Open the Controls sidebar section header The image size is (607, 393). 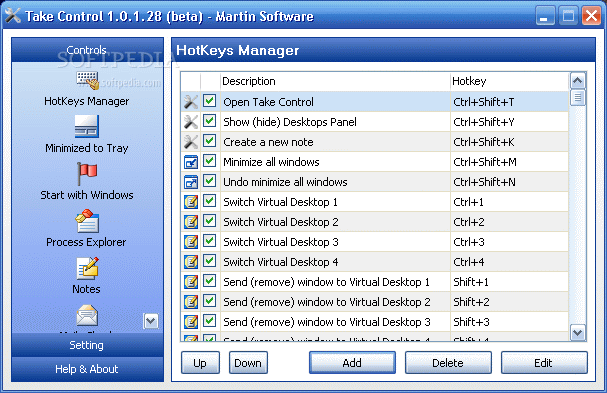[x=87, y=50]
